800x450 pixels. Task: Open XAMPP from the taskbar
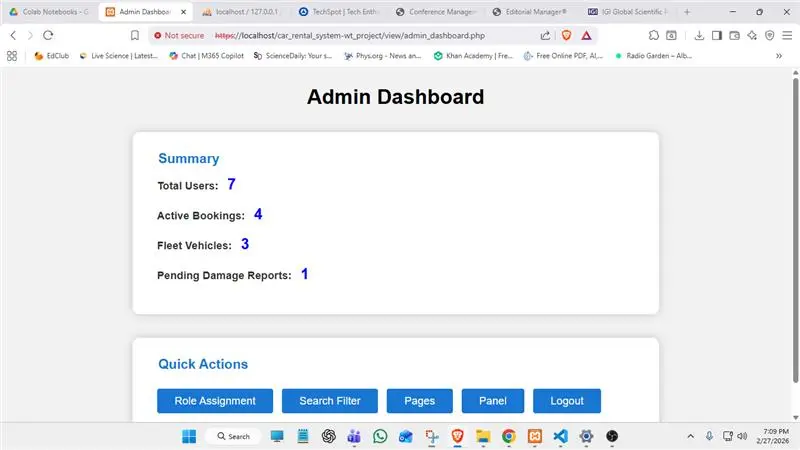[x=534, y=436]
